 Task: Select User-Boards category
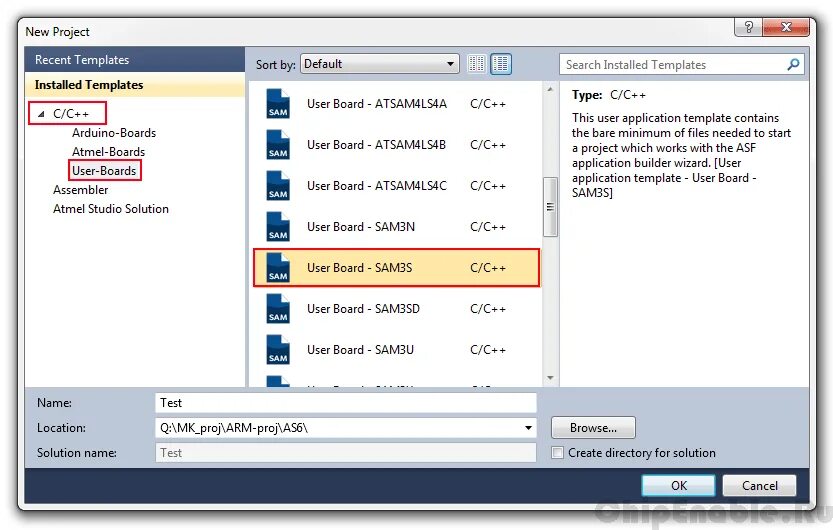(104, 170)
